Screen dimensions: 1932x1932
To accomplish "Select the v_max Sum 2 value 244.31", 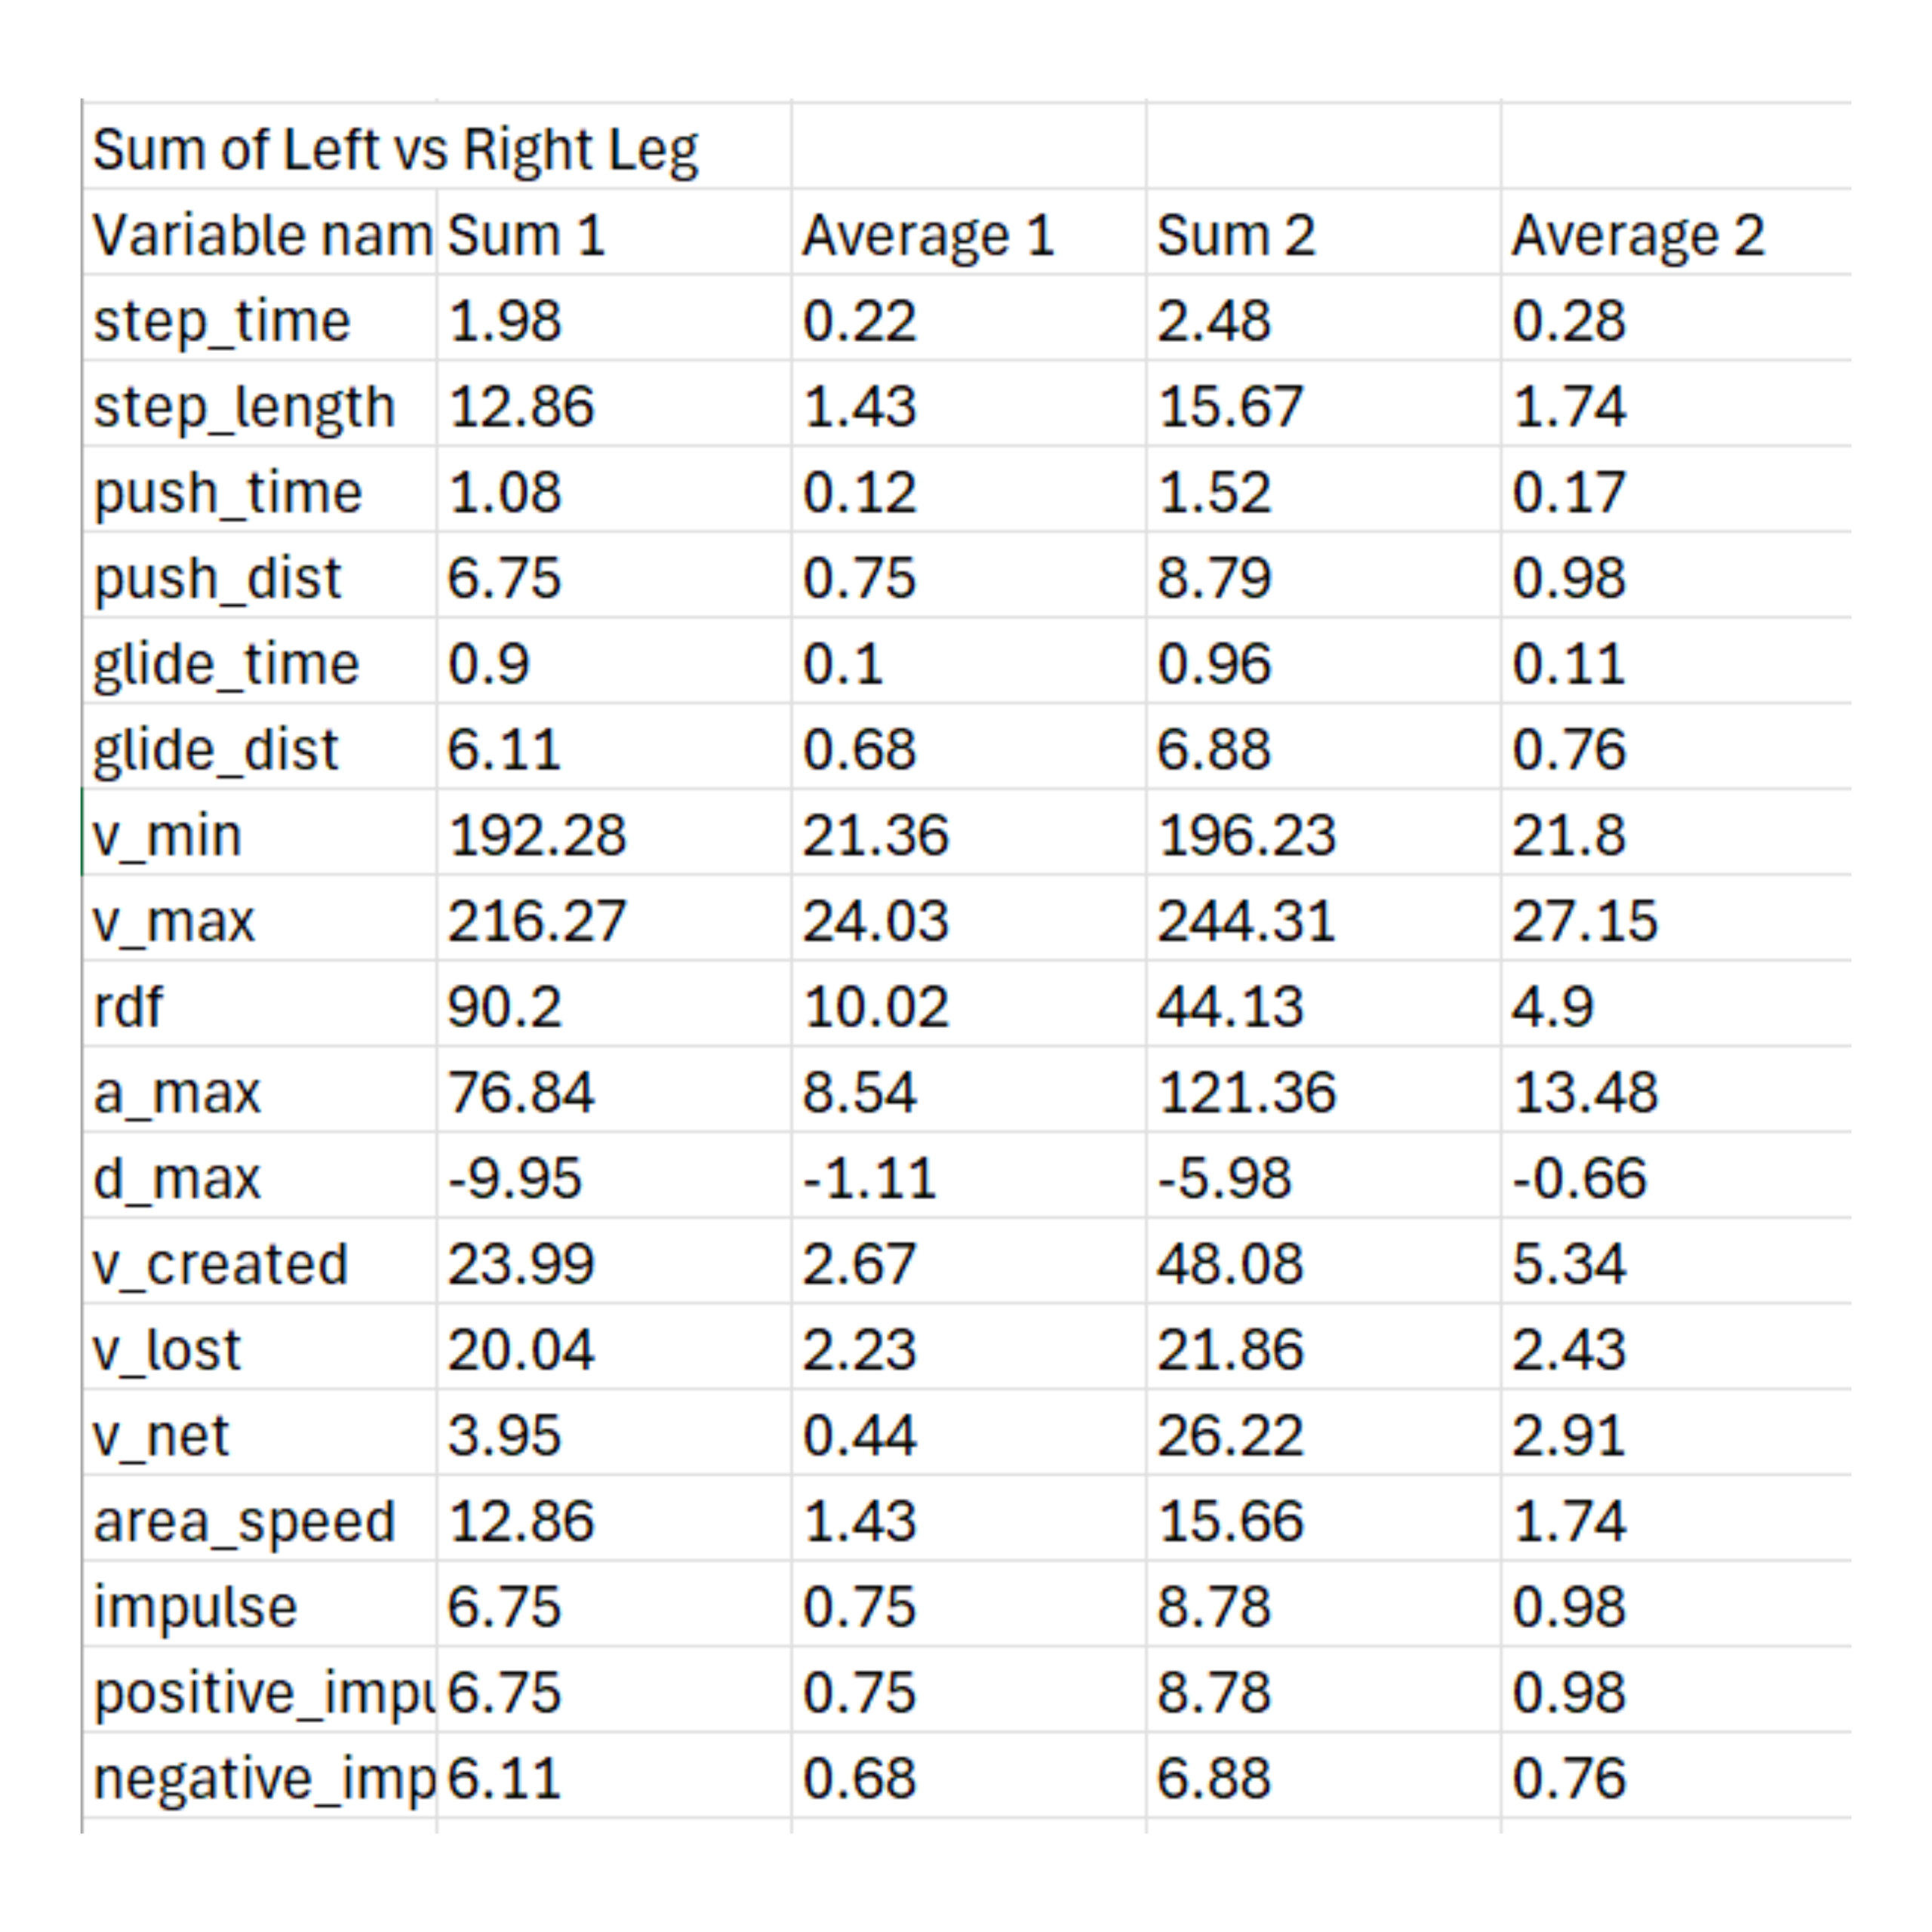I will (1246, 921).
